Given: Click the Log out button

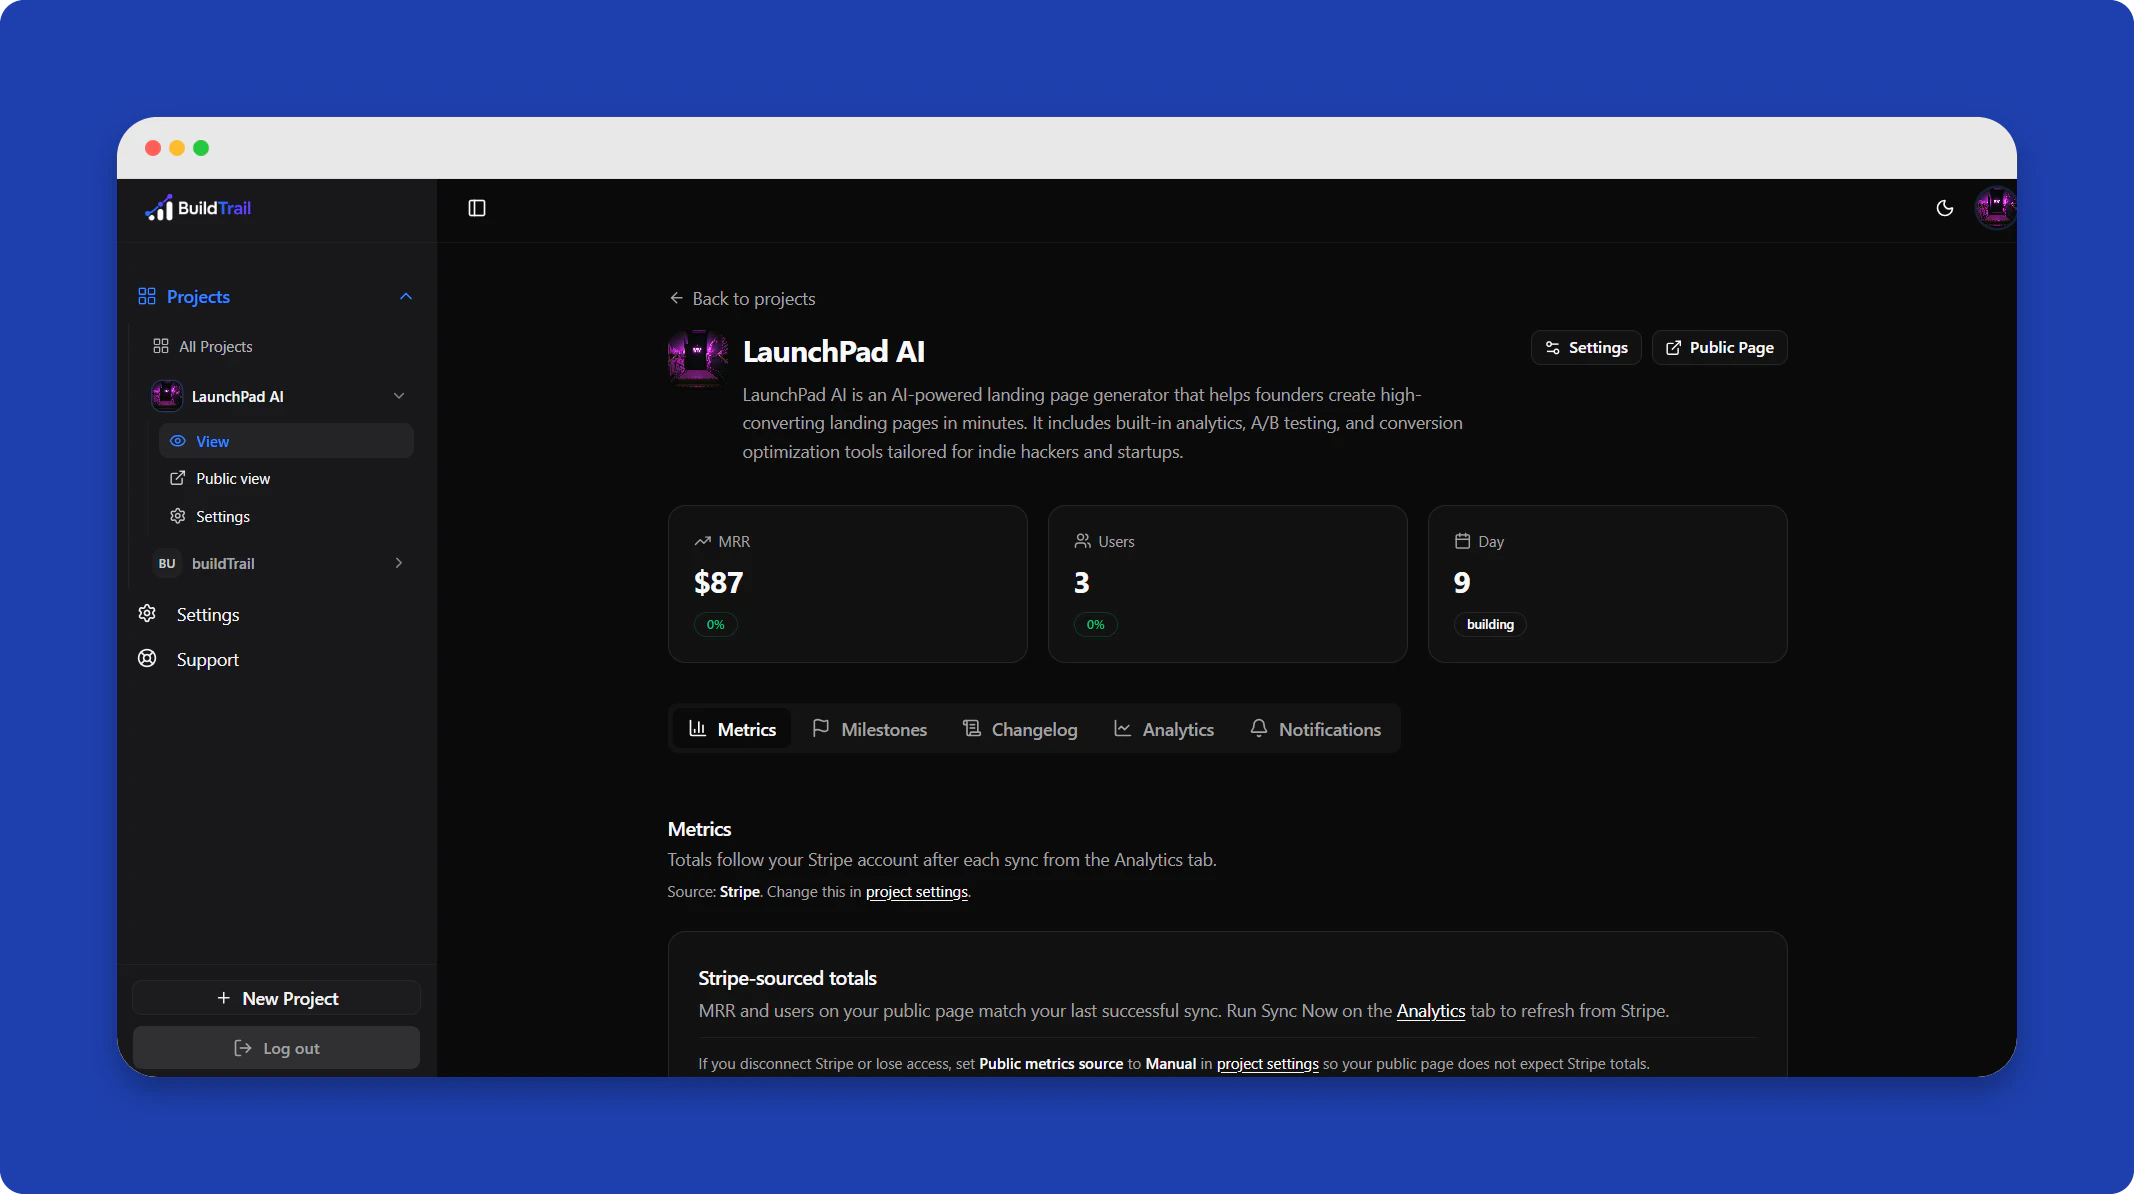Looking at the screenshot, I should tap(277, 1048).
